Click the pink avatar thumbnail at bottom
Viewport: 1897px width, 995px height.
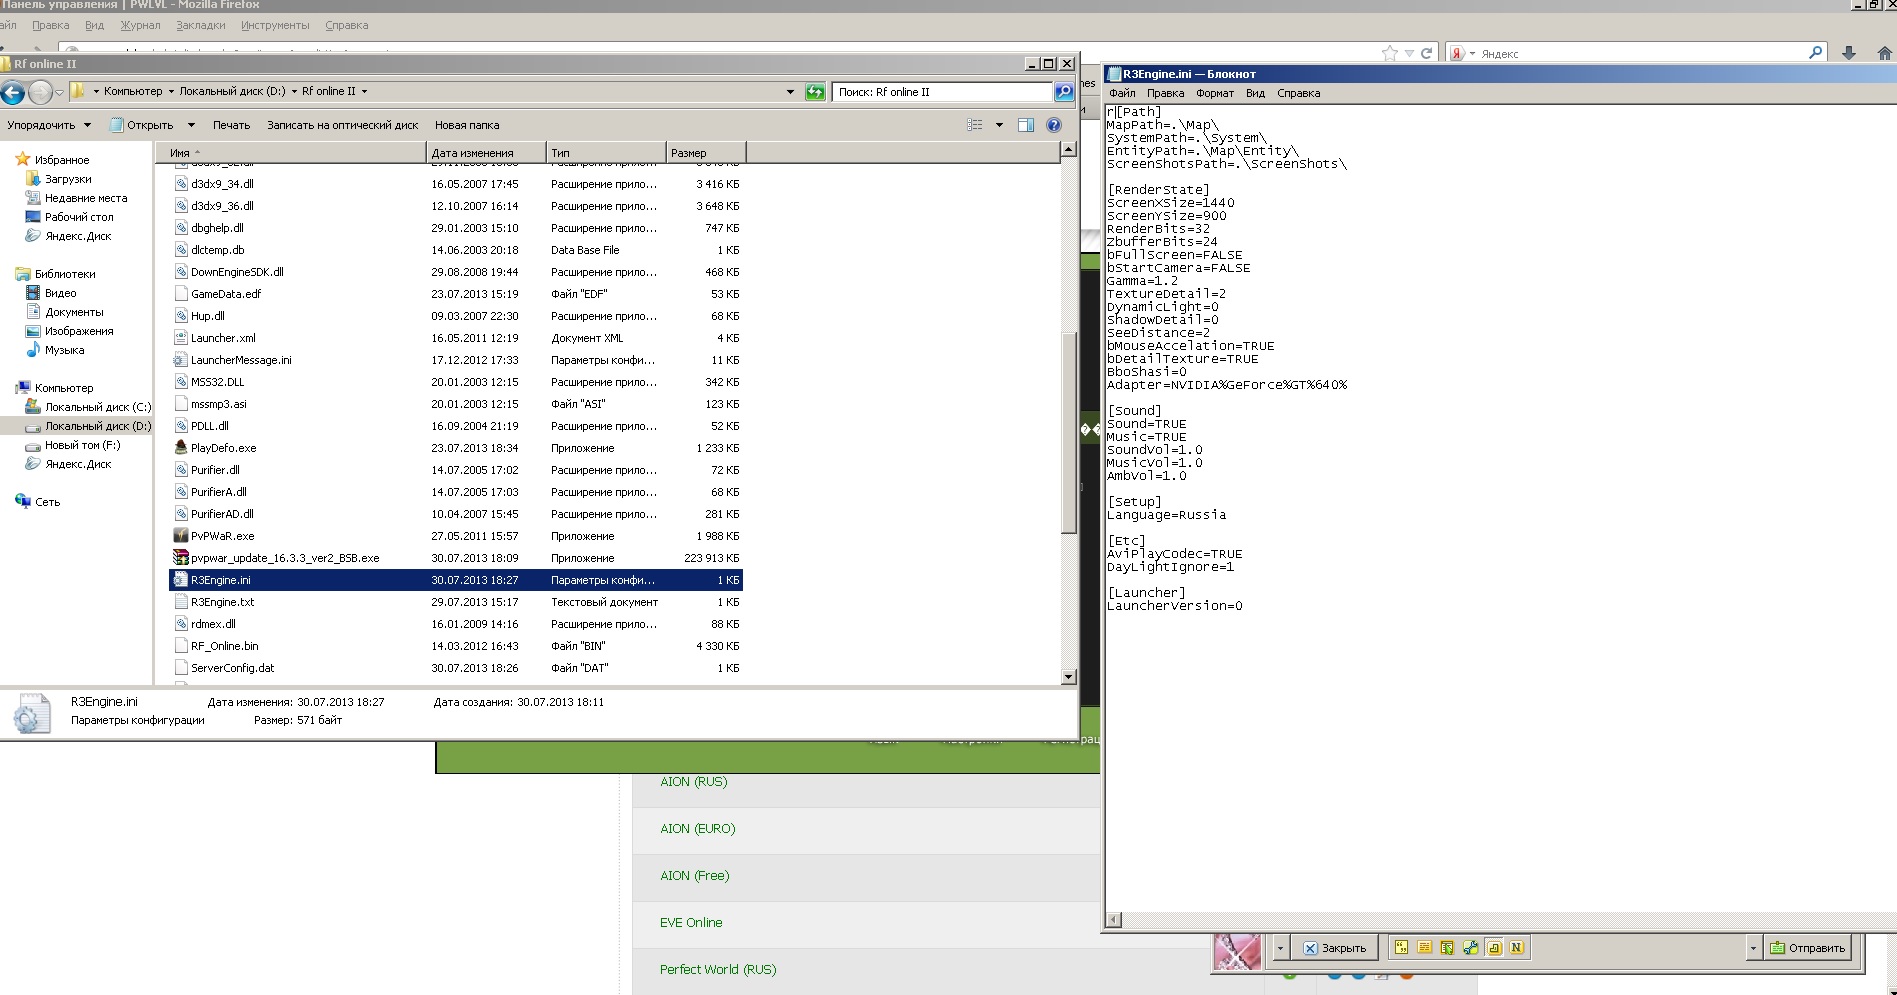(x=1237, y=951)
